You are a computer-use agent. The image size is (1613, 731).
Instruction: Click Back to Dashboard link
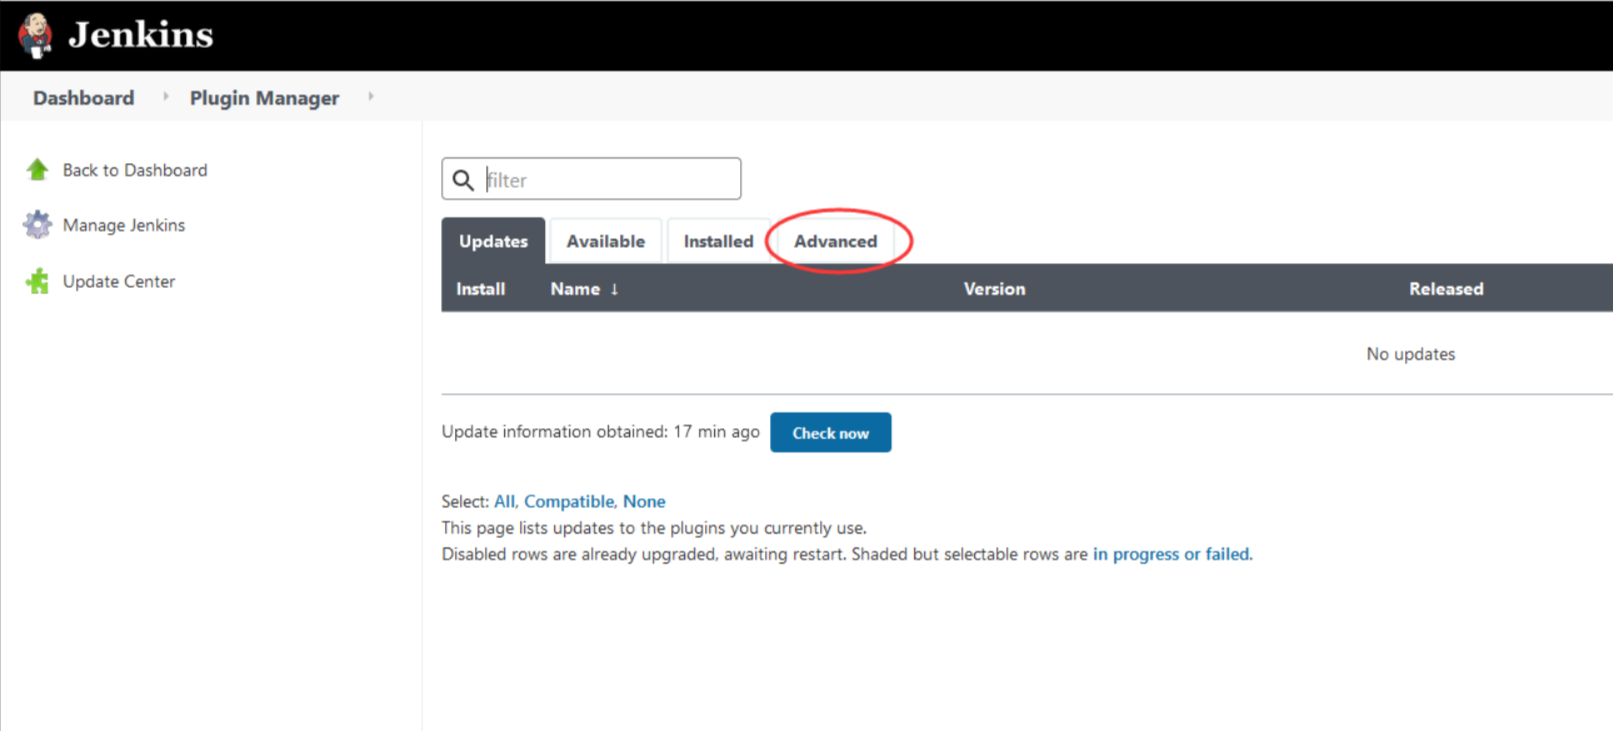pos(135,170)
